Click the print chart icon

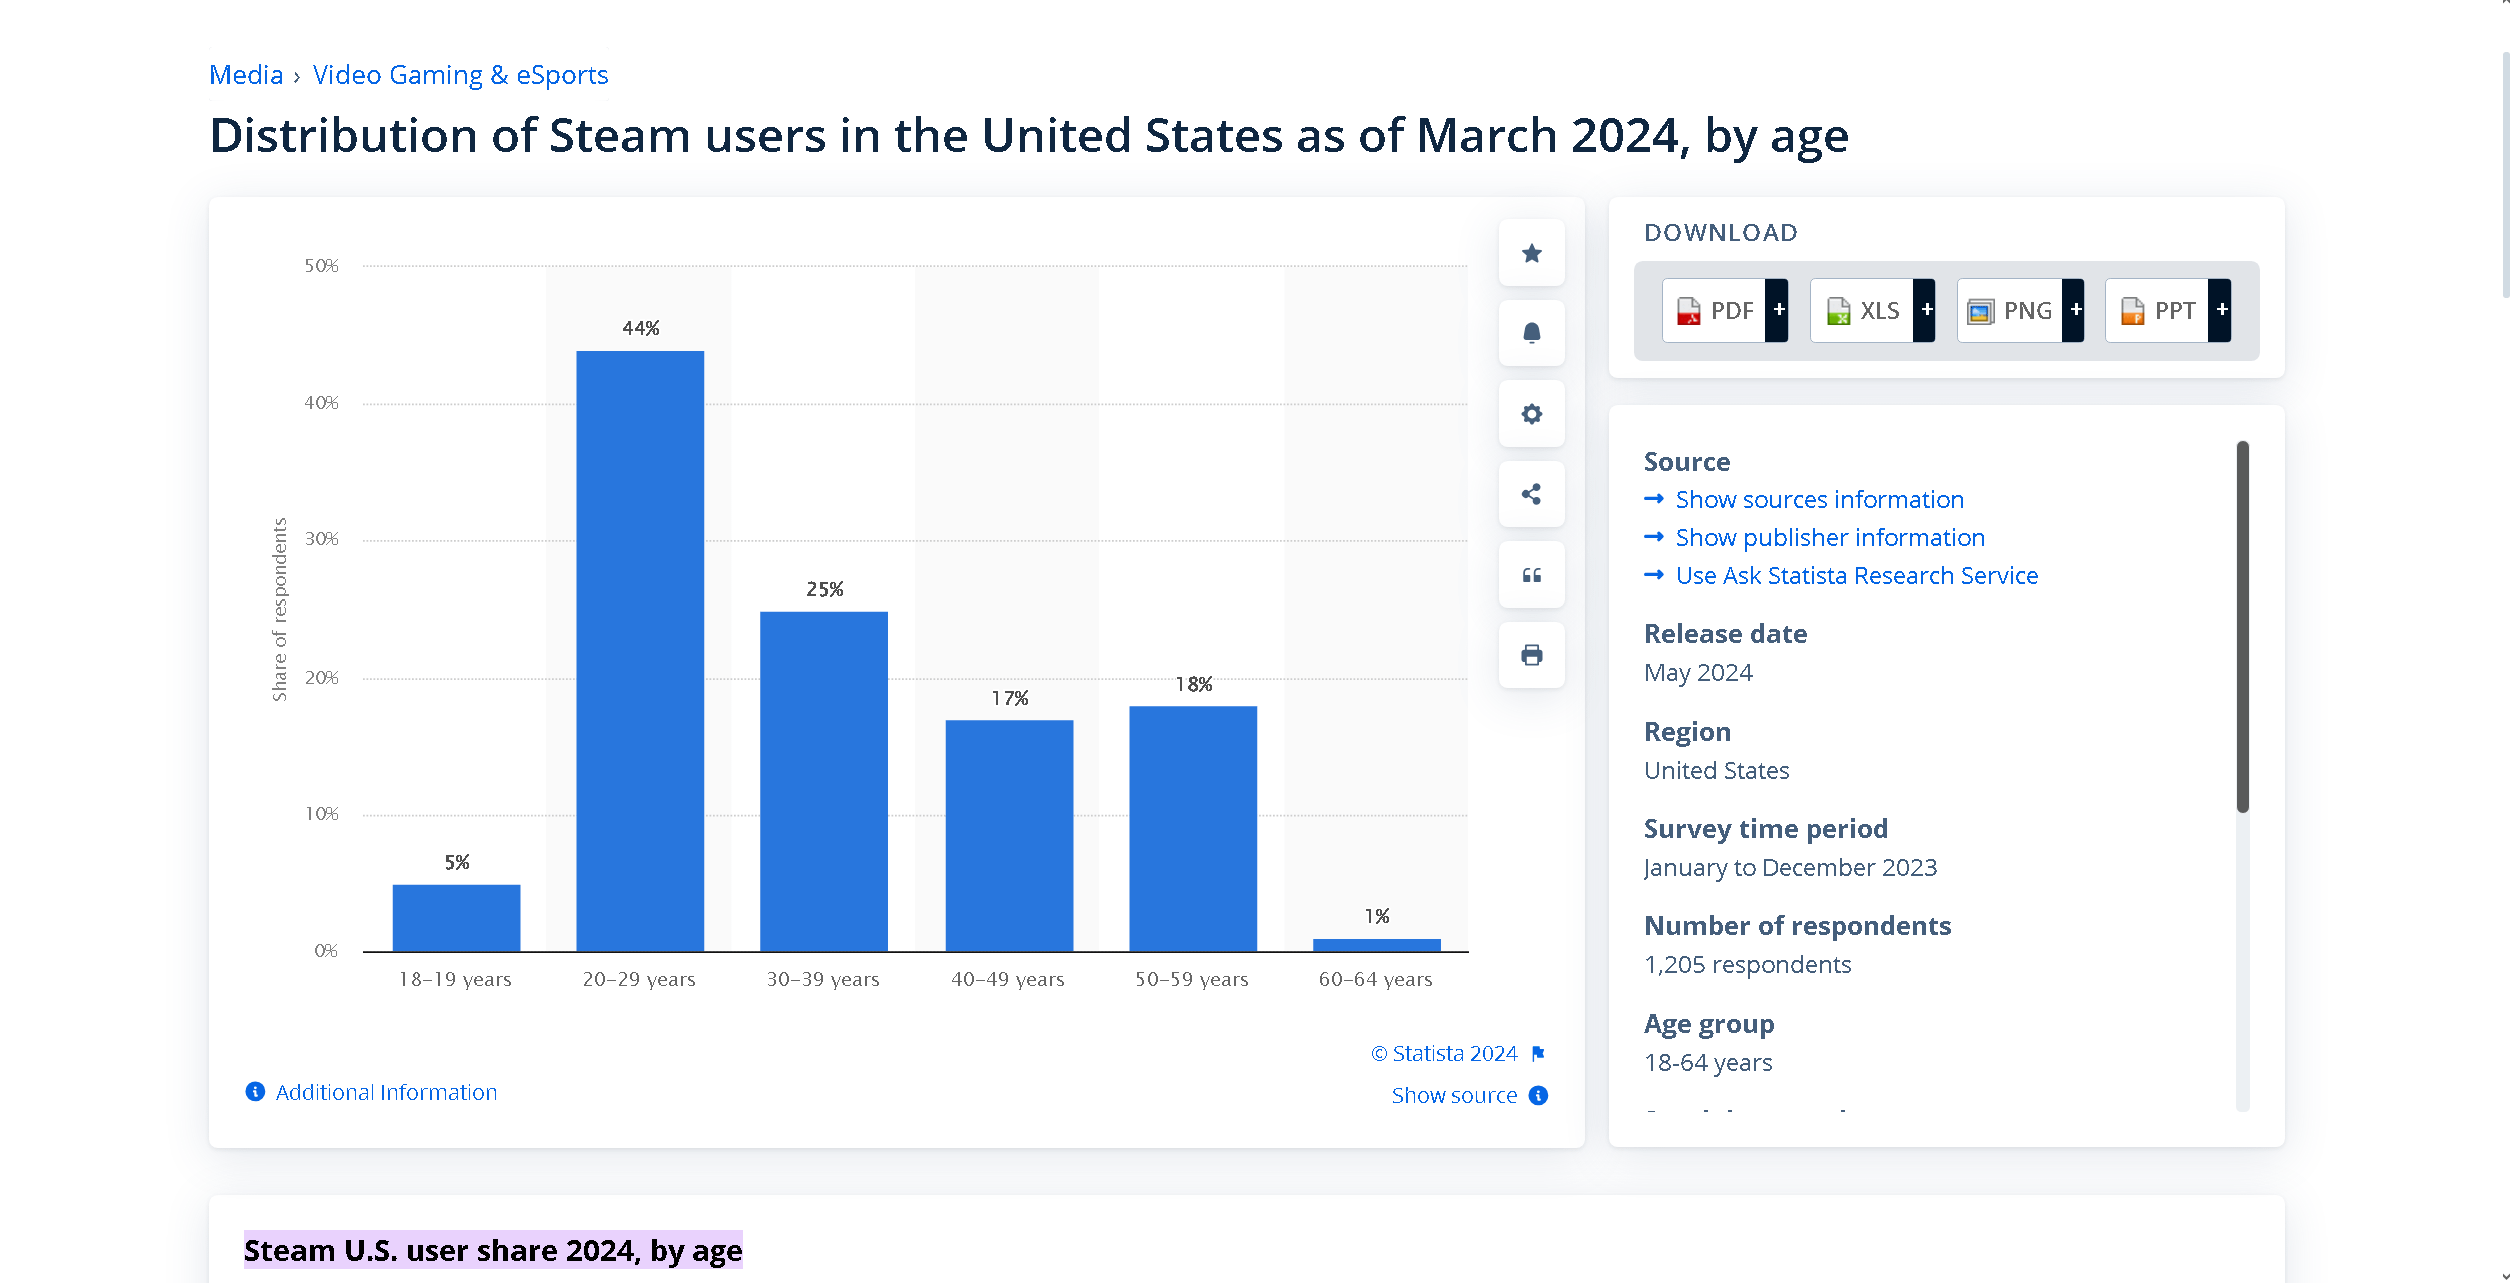pos(1531,655)
